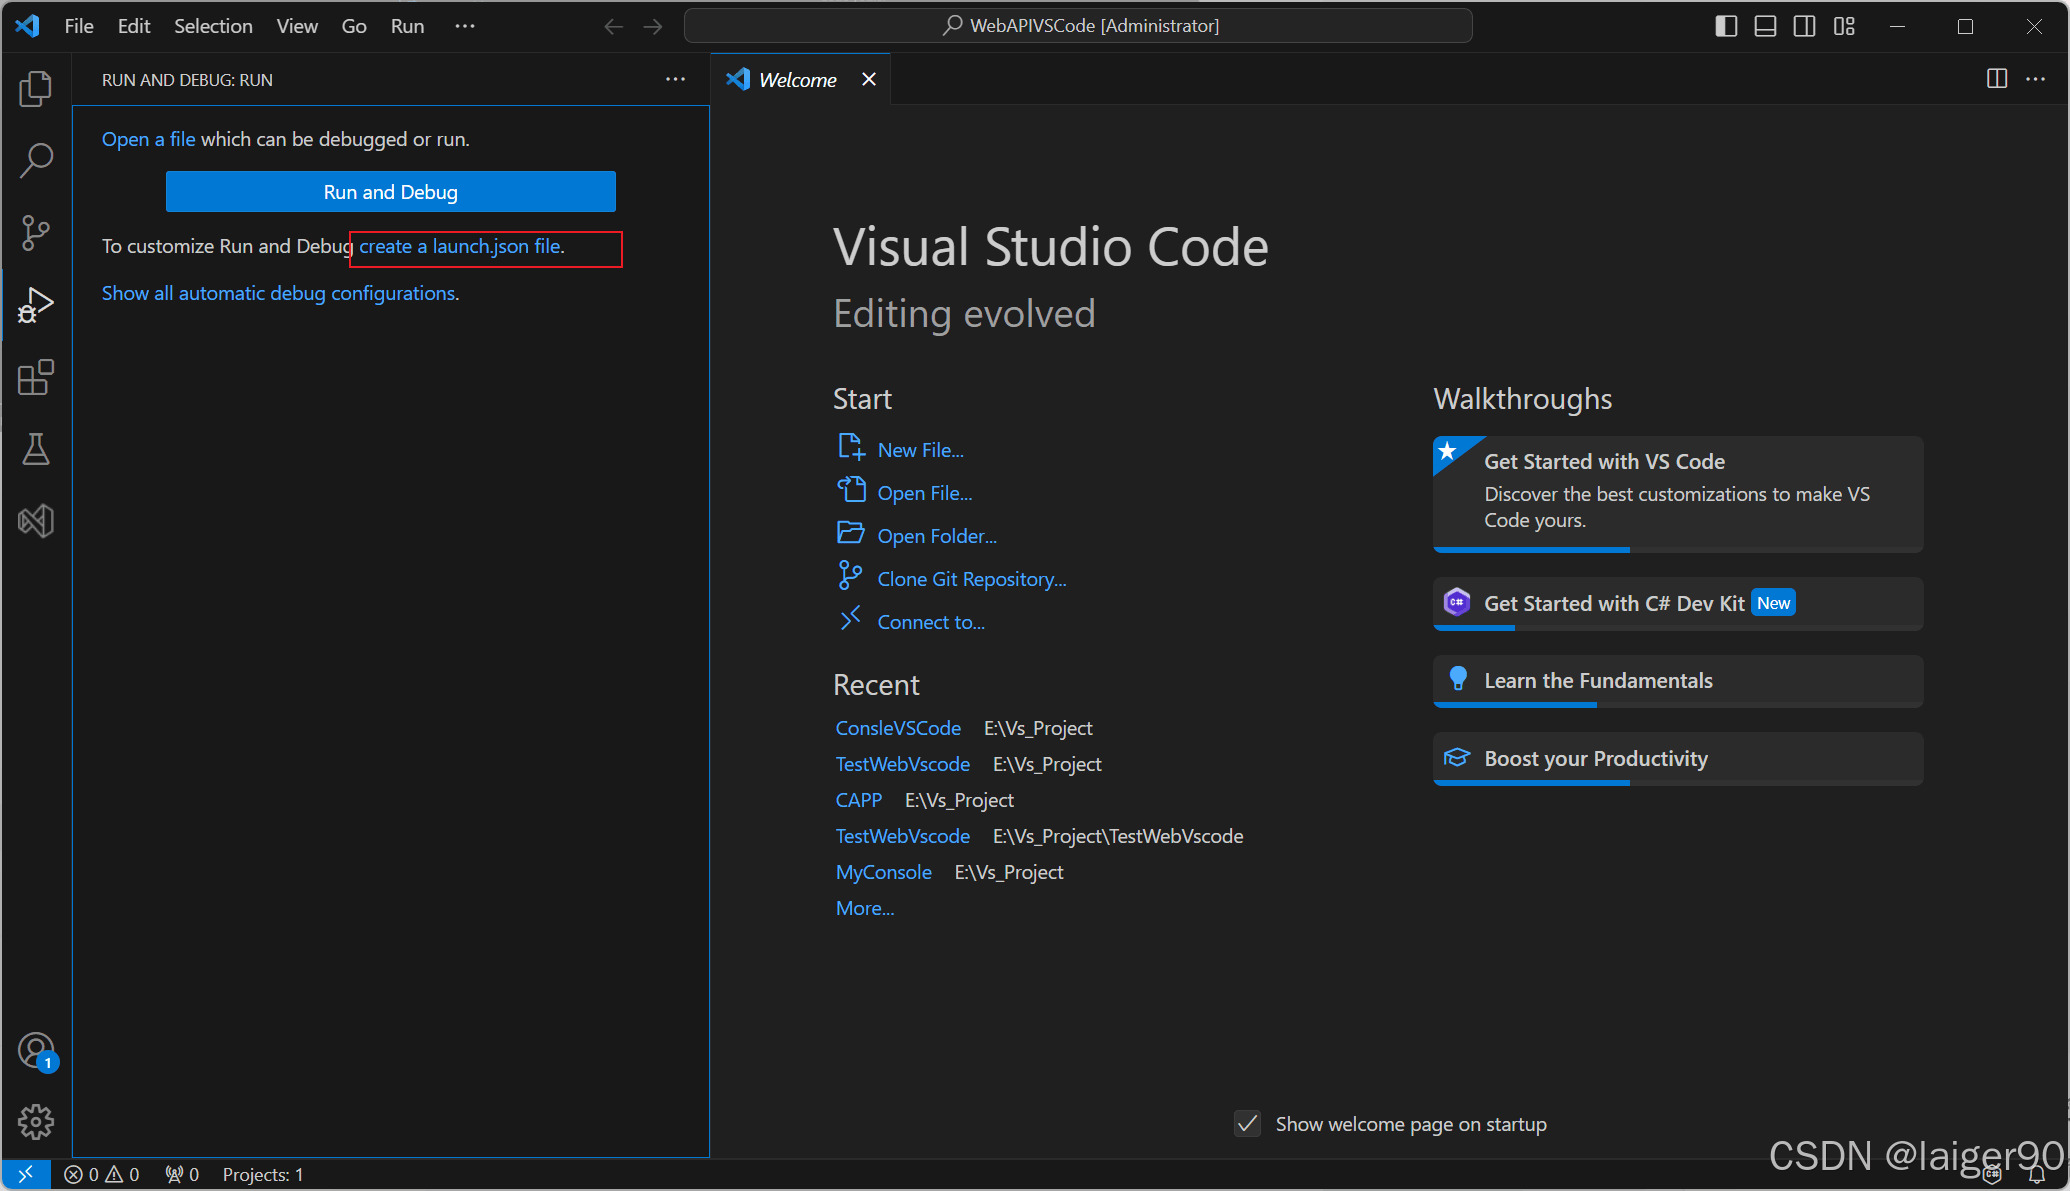
Task: Open the Accounts icon with badge
Action: 36,1051
